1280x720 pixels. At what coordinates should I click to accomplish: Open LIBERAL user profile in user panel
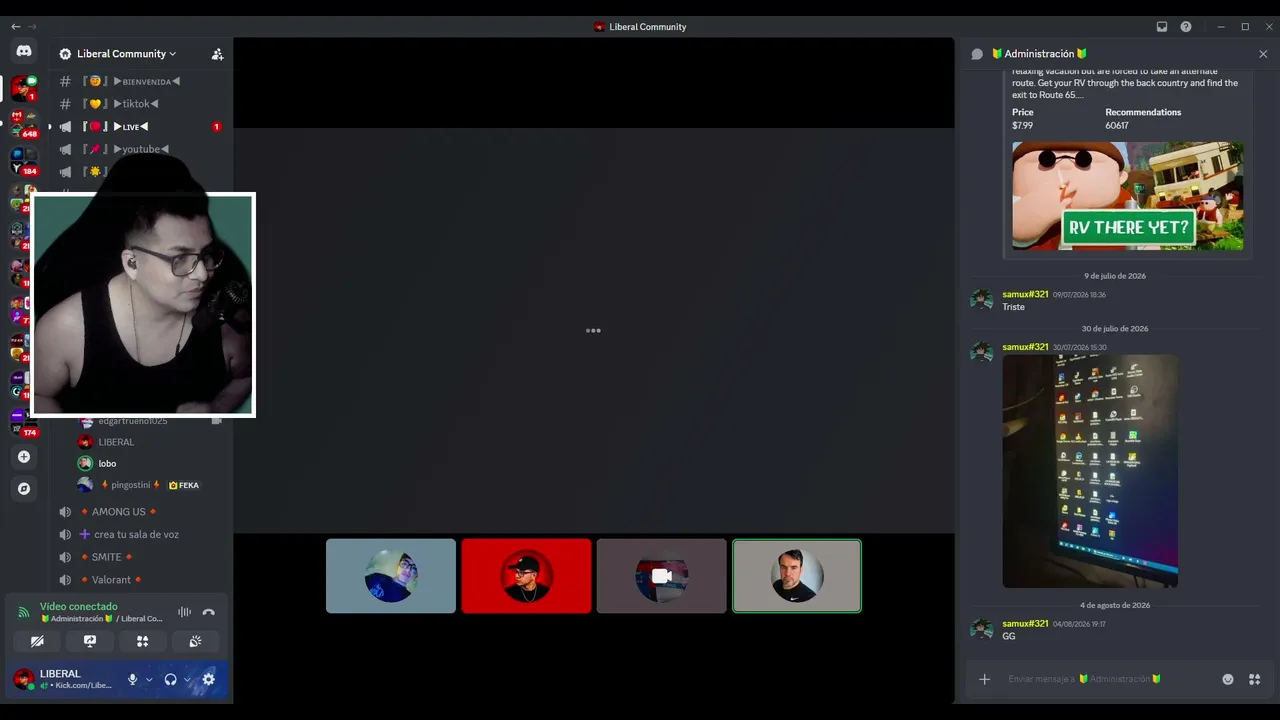click(64, 679)
